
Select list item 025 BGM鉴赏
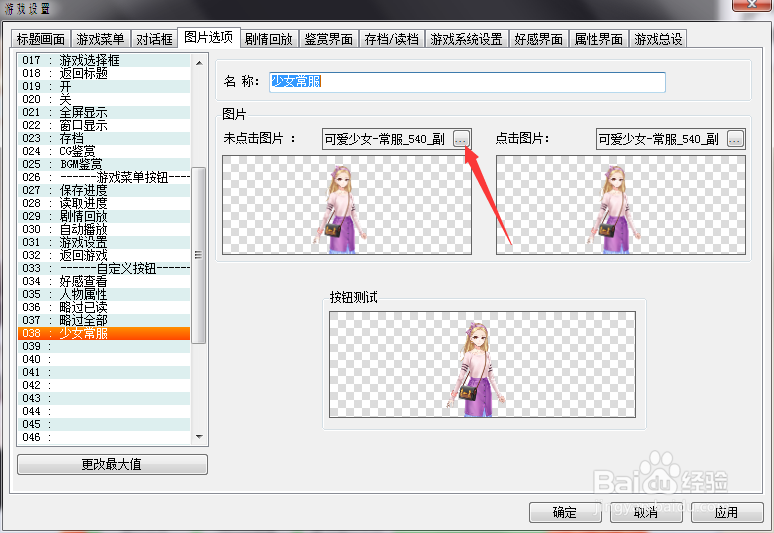point(104,164)
